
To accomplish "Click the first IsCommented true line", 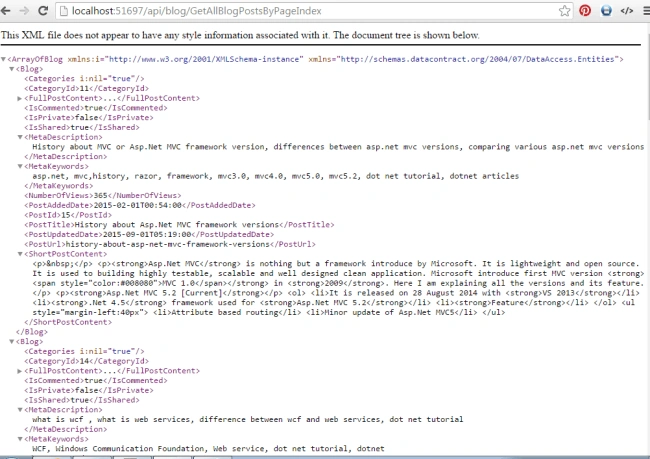I will tap(96, 108).
